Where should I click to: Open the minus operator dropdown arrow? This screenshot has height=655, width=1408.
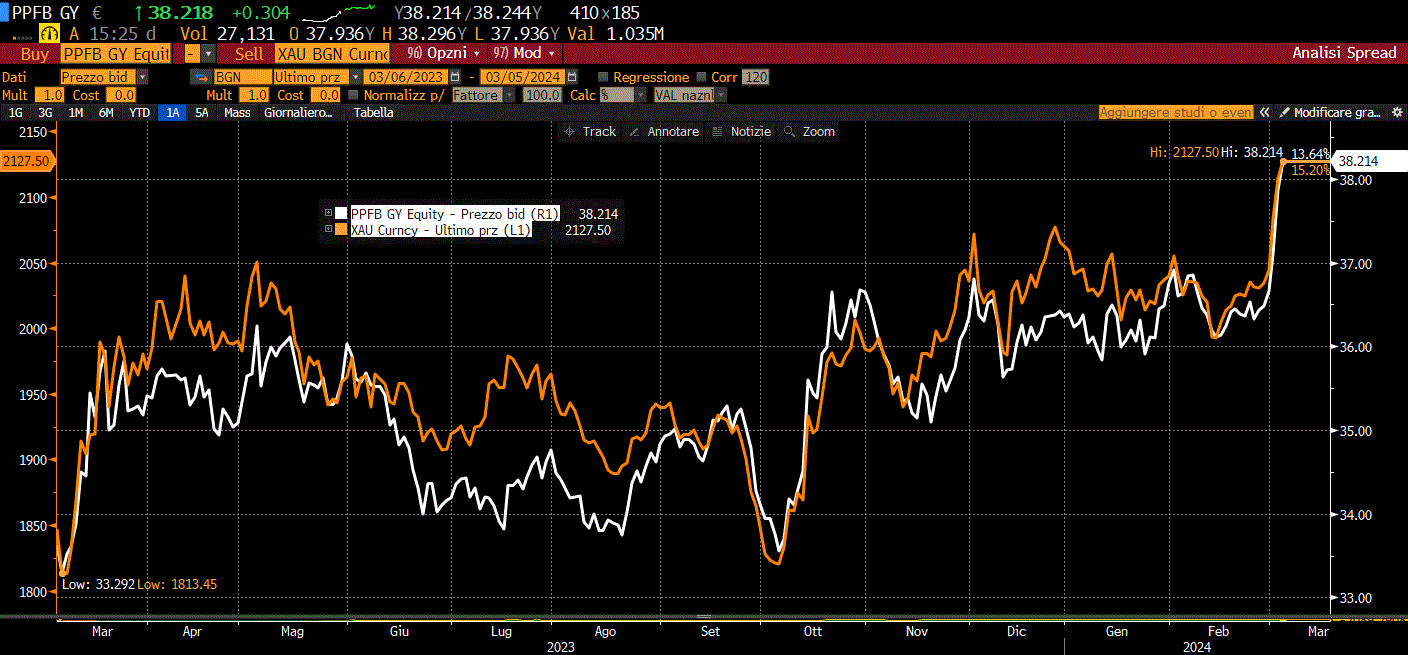point(208,53)
